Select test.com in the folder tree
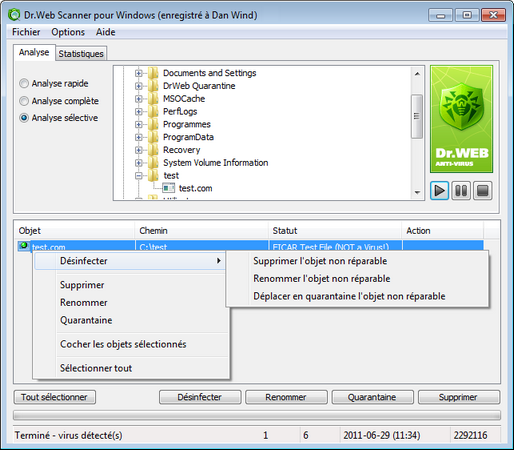 pyautogui.click(x=196, y=188)
